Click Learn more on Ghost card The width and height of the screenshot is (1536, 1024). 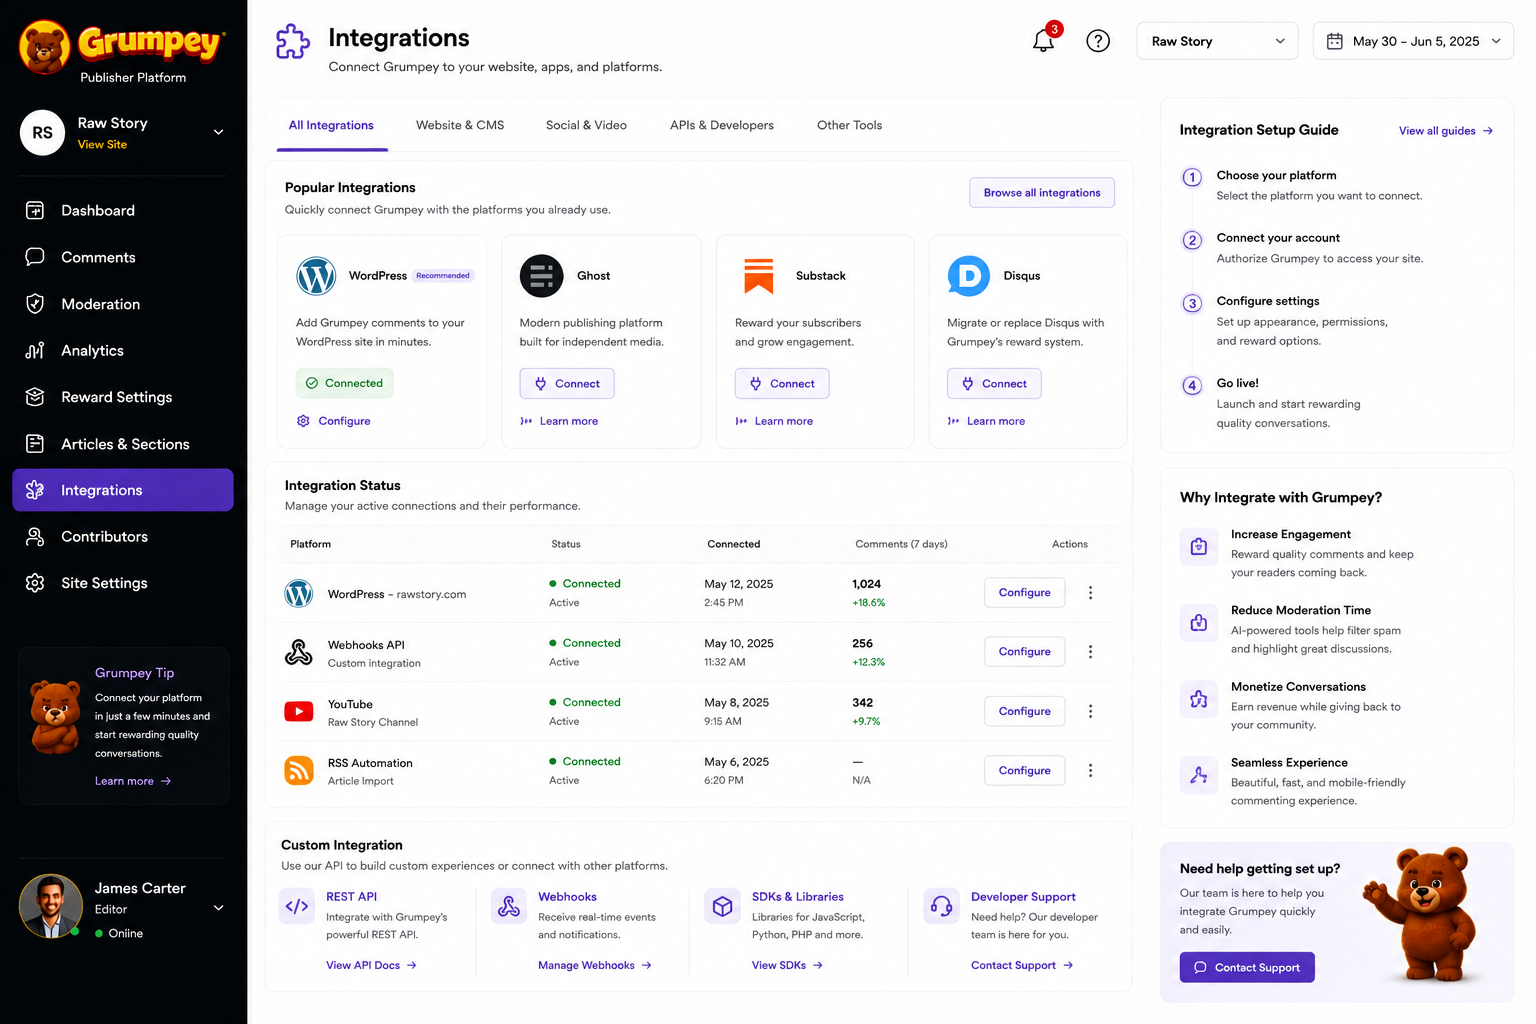click(560, 421)
